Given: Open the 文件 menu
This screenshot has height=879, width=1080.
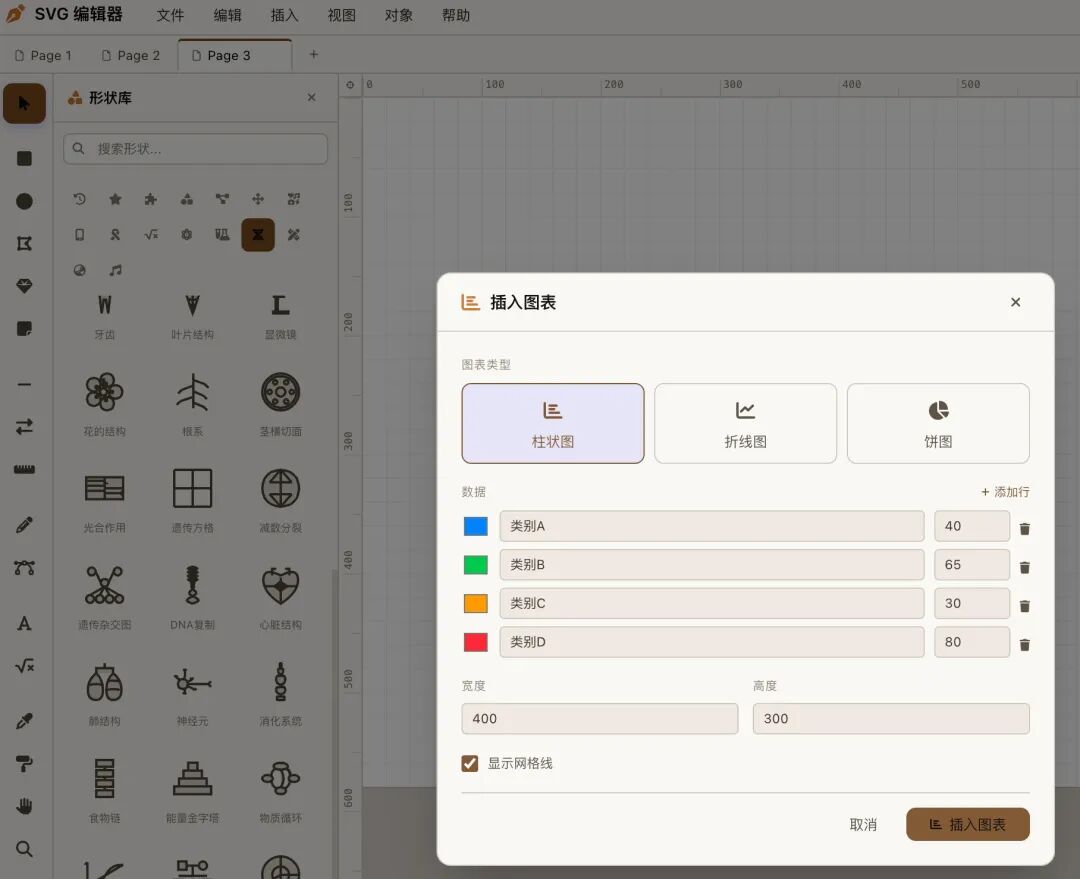Looking at the screenshot, I should 170,15.
